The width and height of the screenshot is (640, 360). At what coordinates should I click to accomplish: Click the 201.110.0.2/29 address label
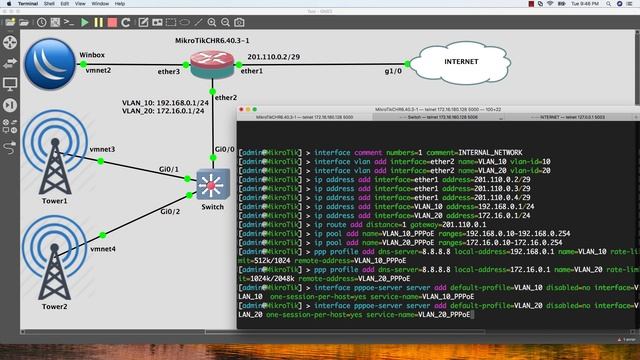click(273, 57)
